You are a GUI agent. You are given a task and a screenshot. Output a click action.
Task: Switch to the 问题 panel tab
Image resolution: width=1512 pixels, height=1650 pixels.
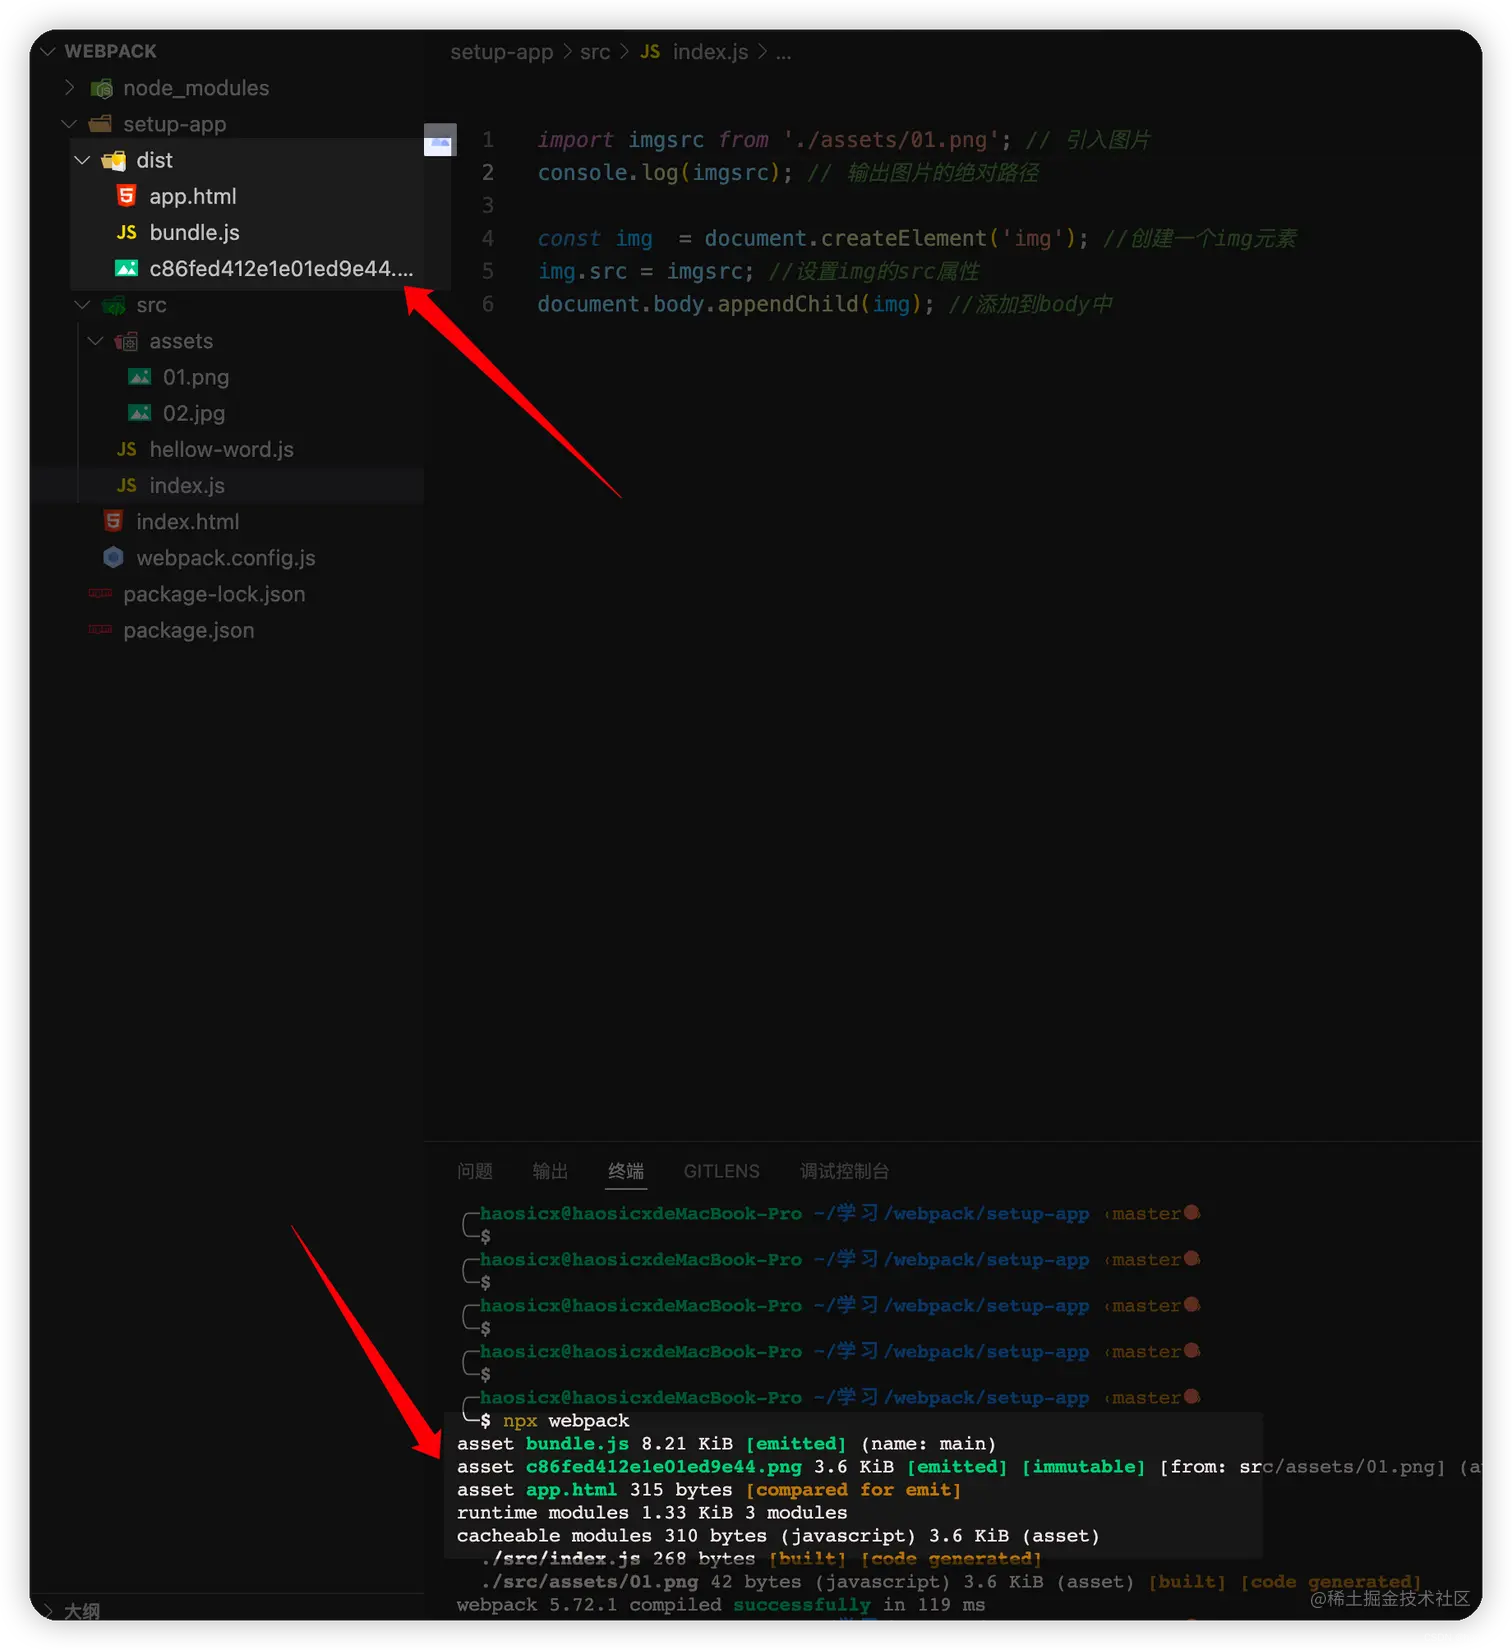point(475,1171)
